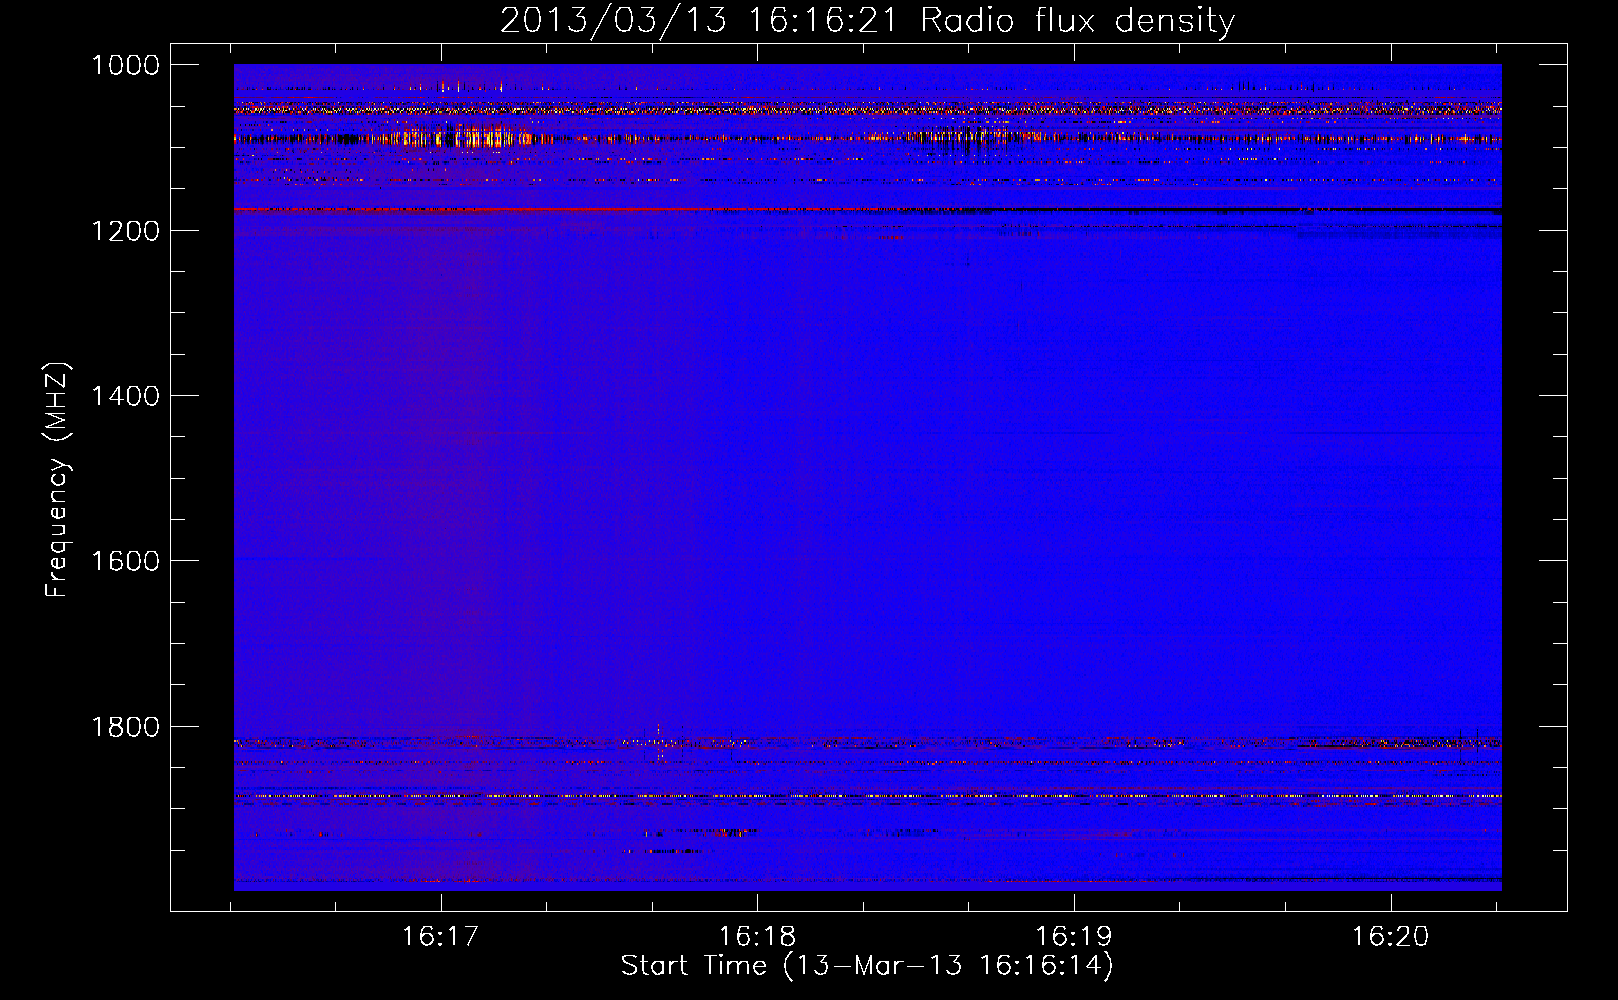Click the 16:18 time axis label
Image resolution: width=1618 pixels, height=1000 pixels.
tap(757, 936)
